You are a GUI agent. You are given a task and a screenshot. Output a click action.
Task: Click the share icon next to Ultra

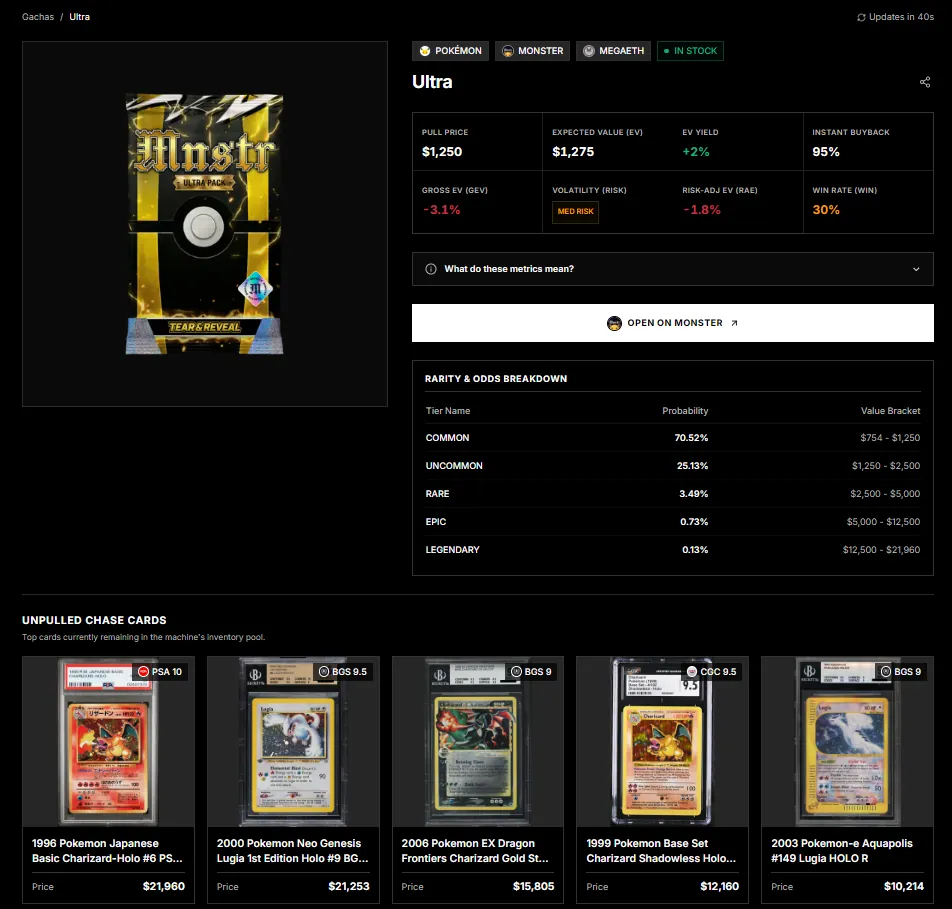pyautogui.click(x=925, y=82)
